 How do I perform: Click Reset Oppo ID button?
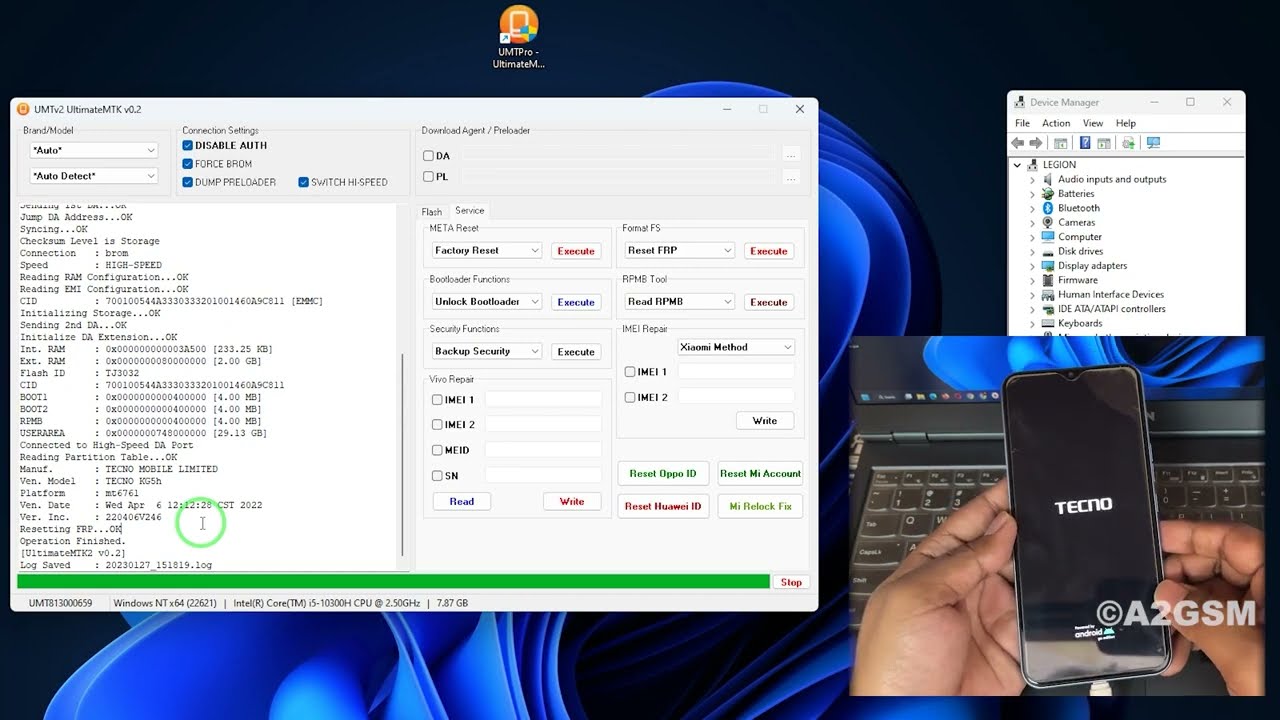pos(663,474)
